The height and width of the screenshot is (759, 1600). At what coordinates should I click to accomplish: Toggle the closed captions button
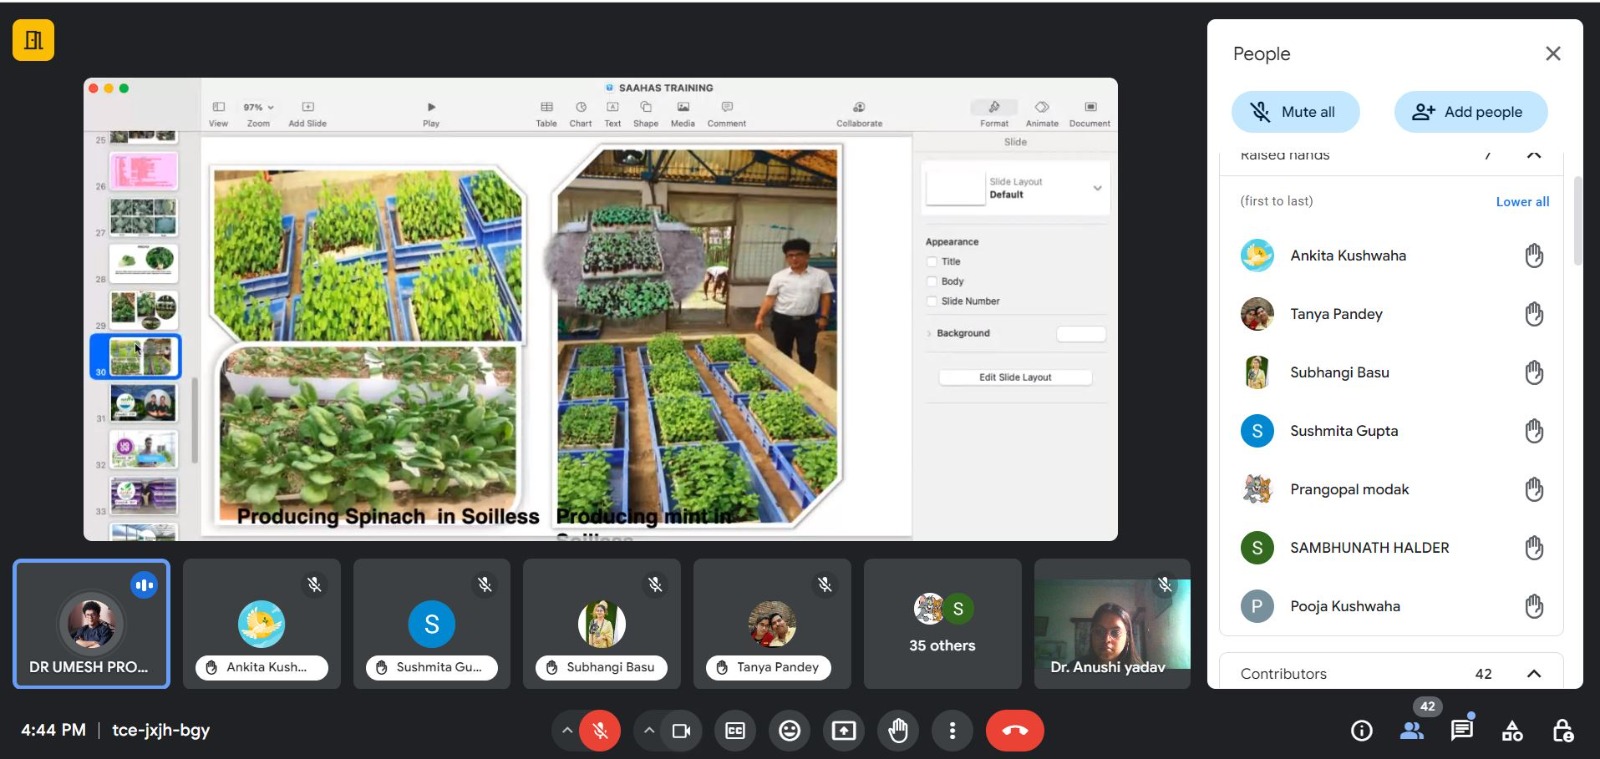click(735, 731)
